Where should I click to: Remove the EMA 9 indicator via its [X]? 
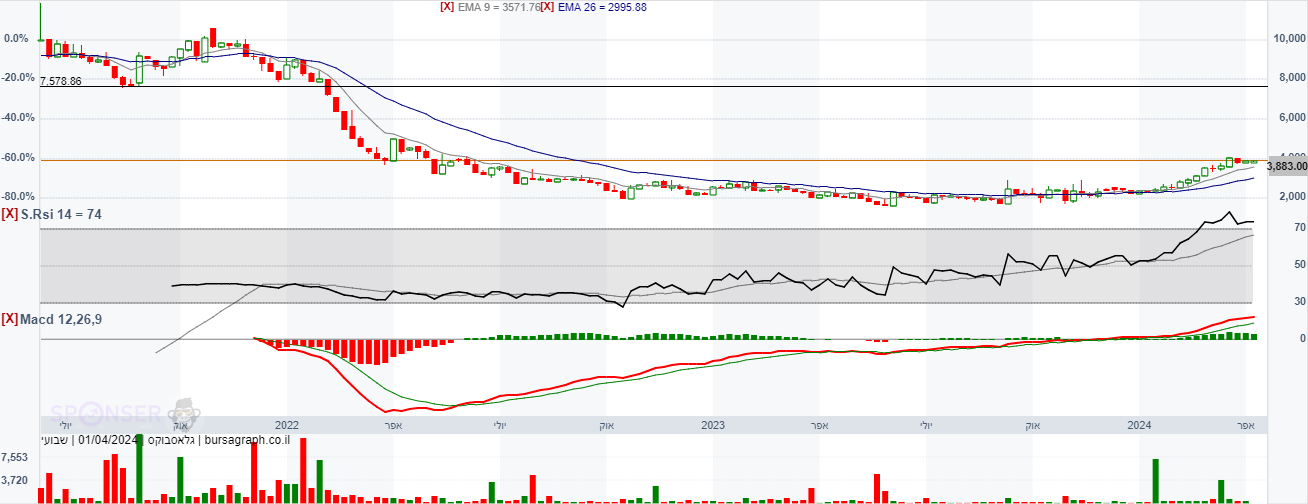tap(447, 7)
